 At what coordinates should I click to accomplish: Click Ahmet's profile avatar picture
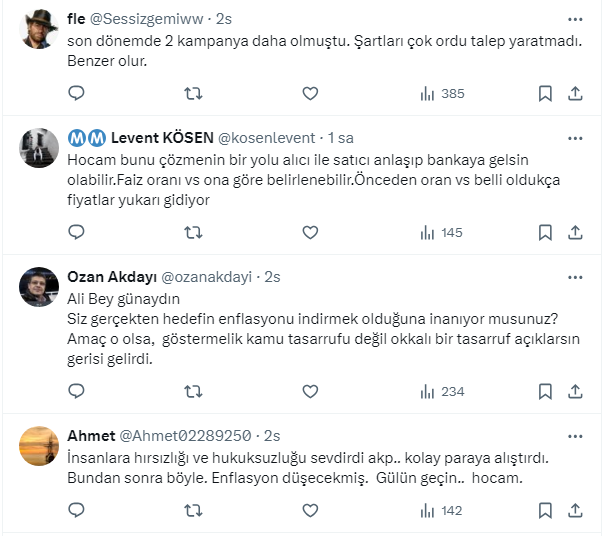tap(41, 447)
